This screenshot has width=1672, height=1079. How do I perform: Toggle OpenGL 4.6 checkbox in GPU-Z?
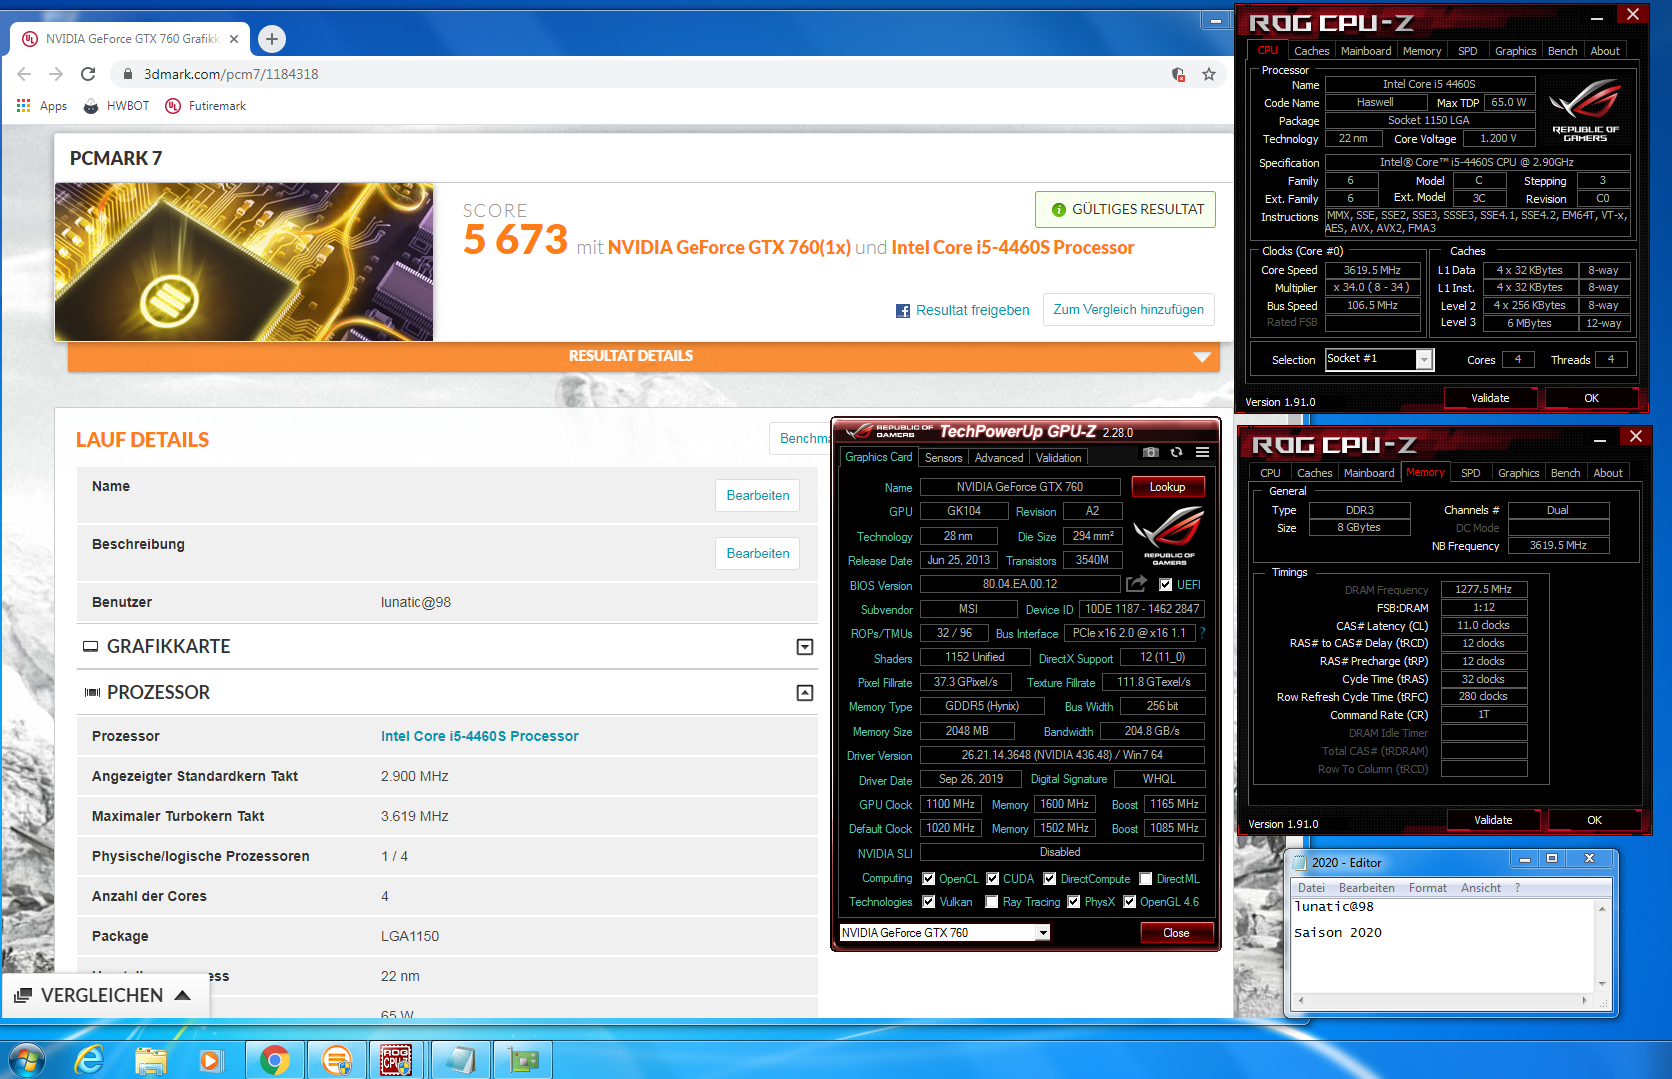point(1129,902)
